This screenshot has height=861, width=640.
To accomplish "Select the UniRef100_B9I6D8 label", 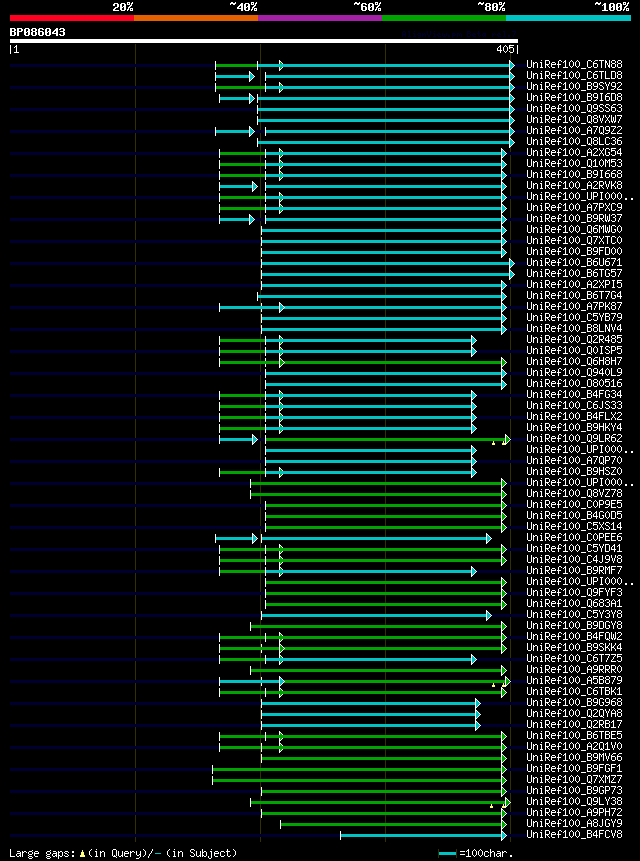I will point(574,98).
